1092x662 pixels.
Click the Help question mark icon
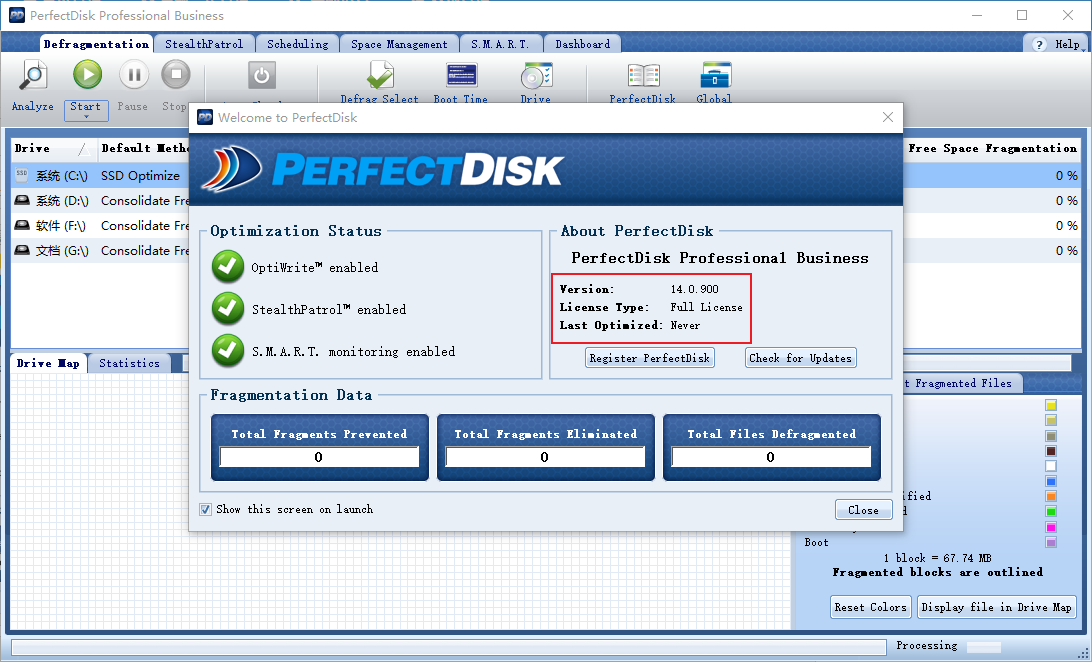pos(1039,44)
